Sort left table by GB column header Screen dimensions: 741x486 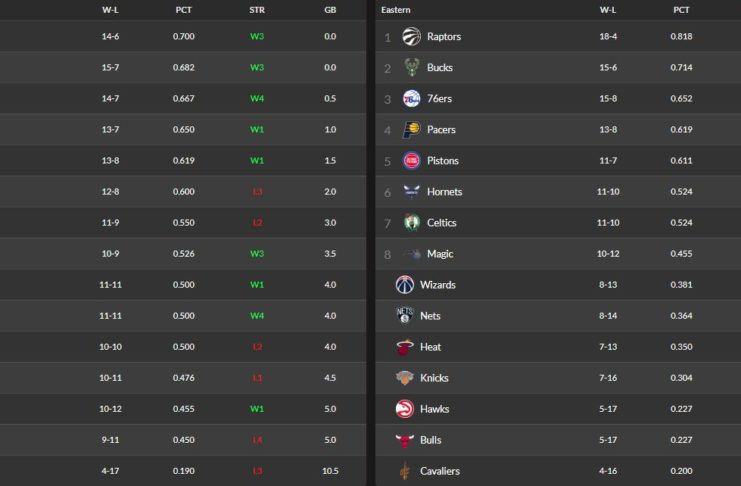point(330,9)
